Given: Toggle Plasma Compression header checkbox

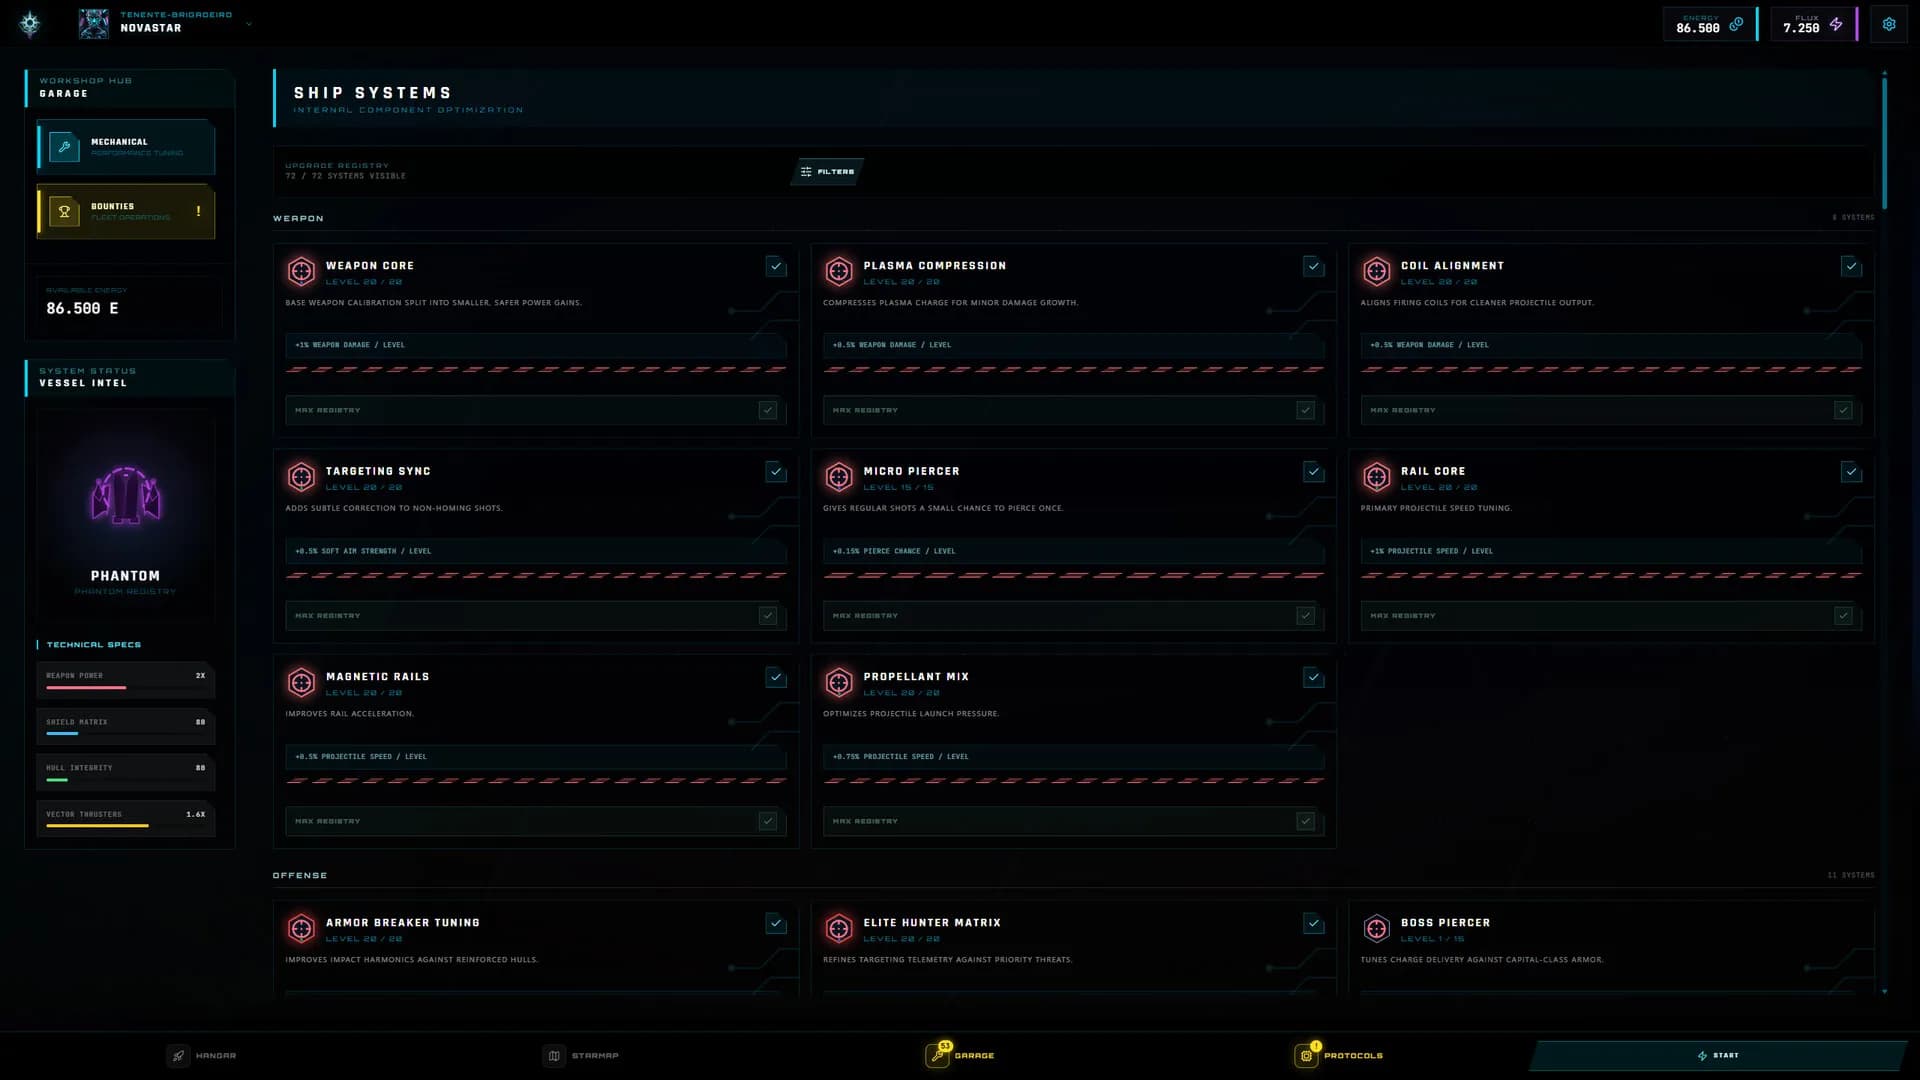Looking at the screenshot, I should [1314, 266].
